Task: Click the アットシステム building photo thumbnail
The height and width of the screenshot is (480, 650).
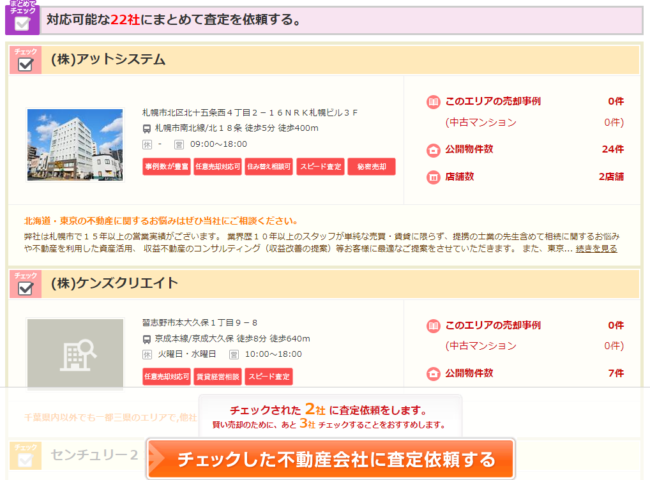Action: click(75, 145)
